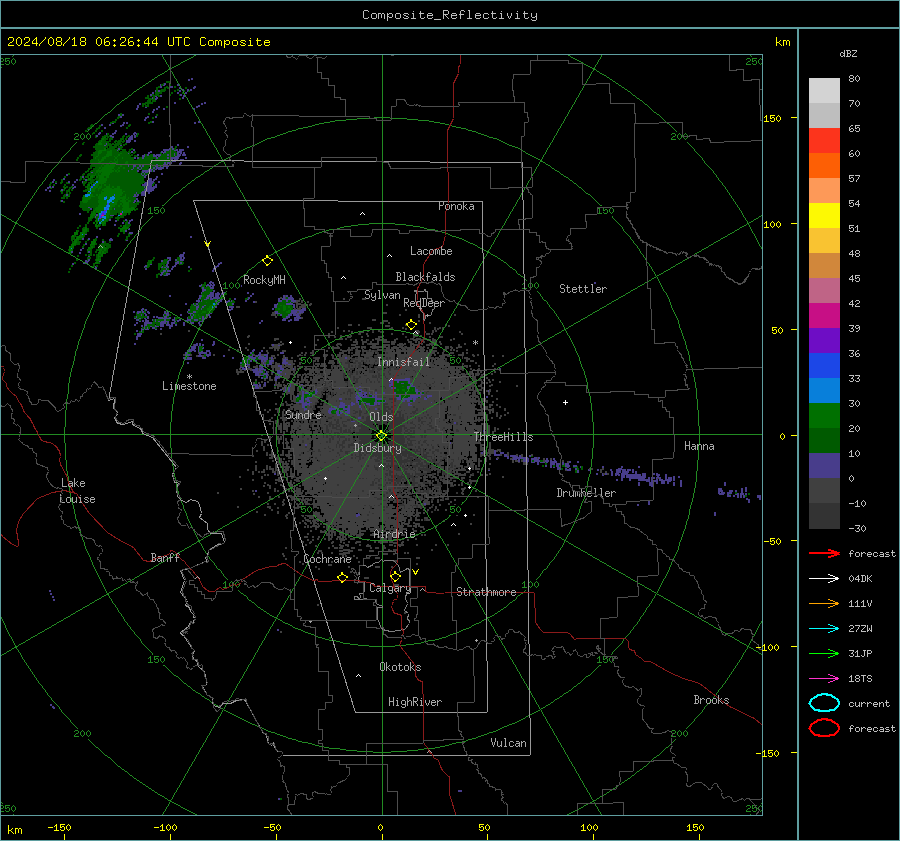Click the RockyMH label
Screen dimensions: 900x841
pyautogui.click(x=264, y=280)
